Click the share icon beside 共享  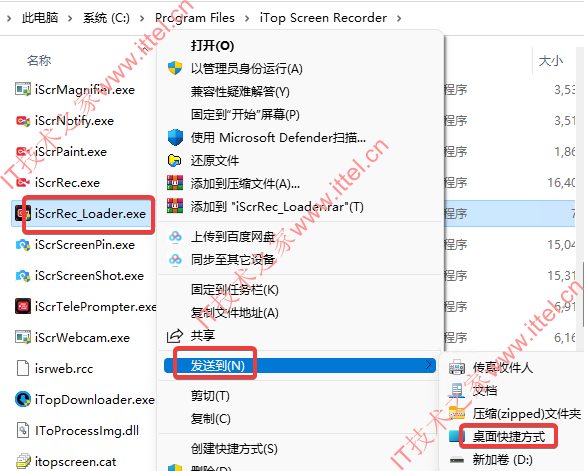click(175, 336)
